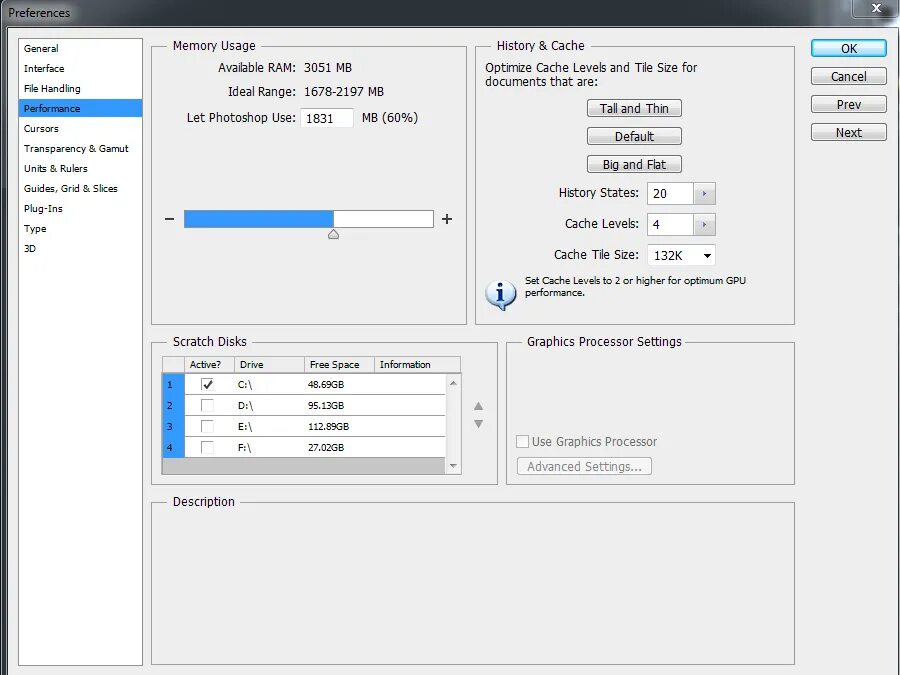
Task: Select Guides, Grid & Slices category
Action: pos(80,189)
